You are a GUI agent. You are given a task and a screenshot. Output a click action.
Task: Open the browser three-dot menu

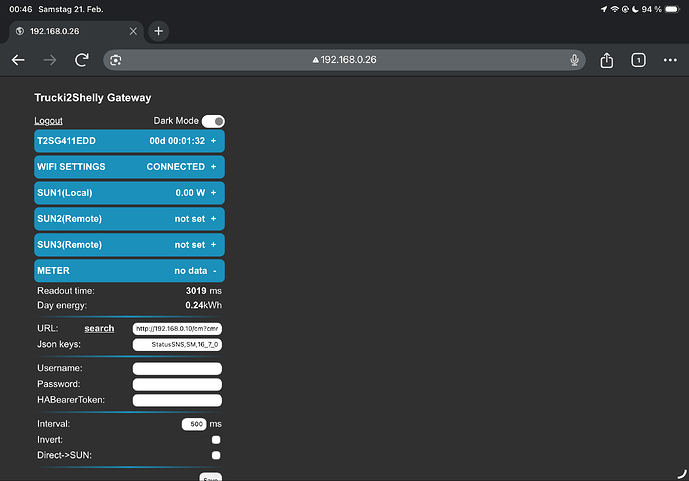(669, 60)
